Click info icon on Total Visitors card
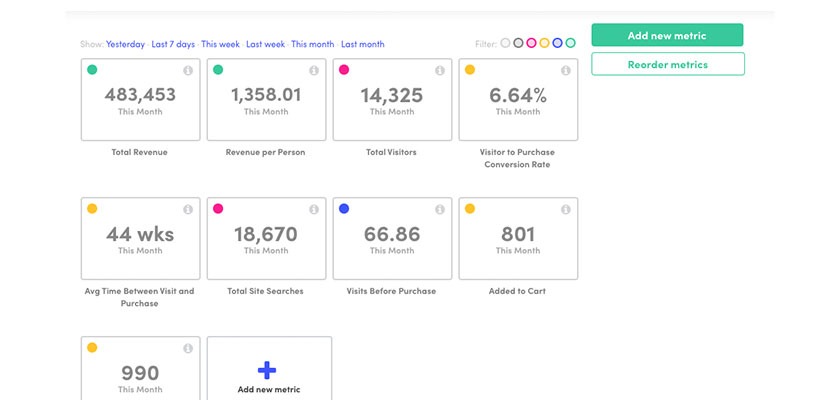This screenshot has height=400, width=840. pyautogui.click(x=439, y=71)
